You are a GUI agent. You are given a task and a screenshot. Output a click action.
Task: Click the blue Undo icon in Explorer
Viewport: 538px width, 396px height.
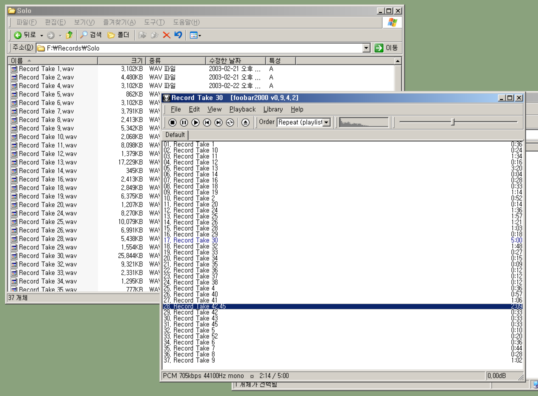point(178,35)
